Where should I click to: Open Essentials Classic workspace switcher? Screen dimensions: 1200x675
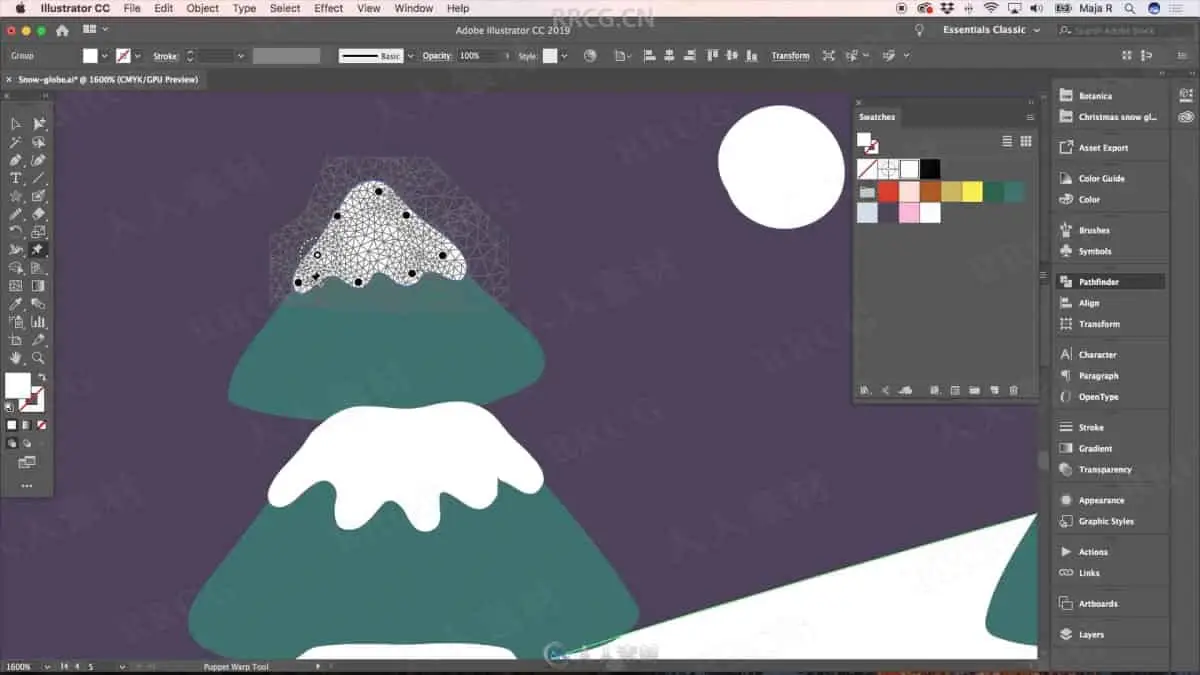(991, 30)
